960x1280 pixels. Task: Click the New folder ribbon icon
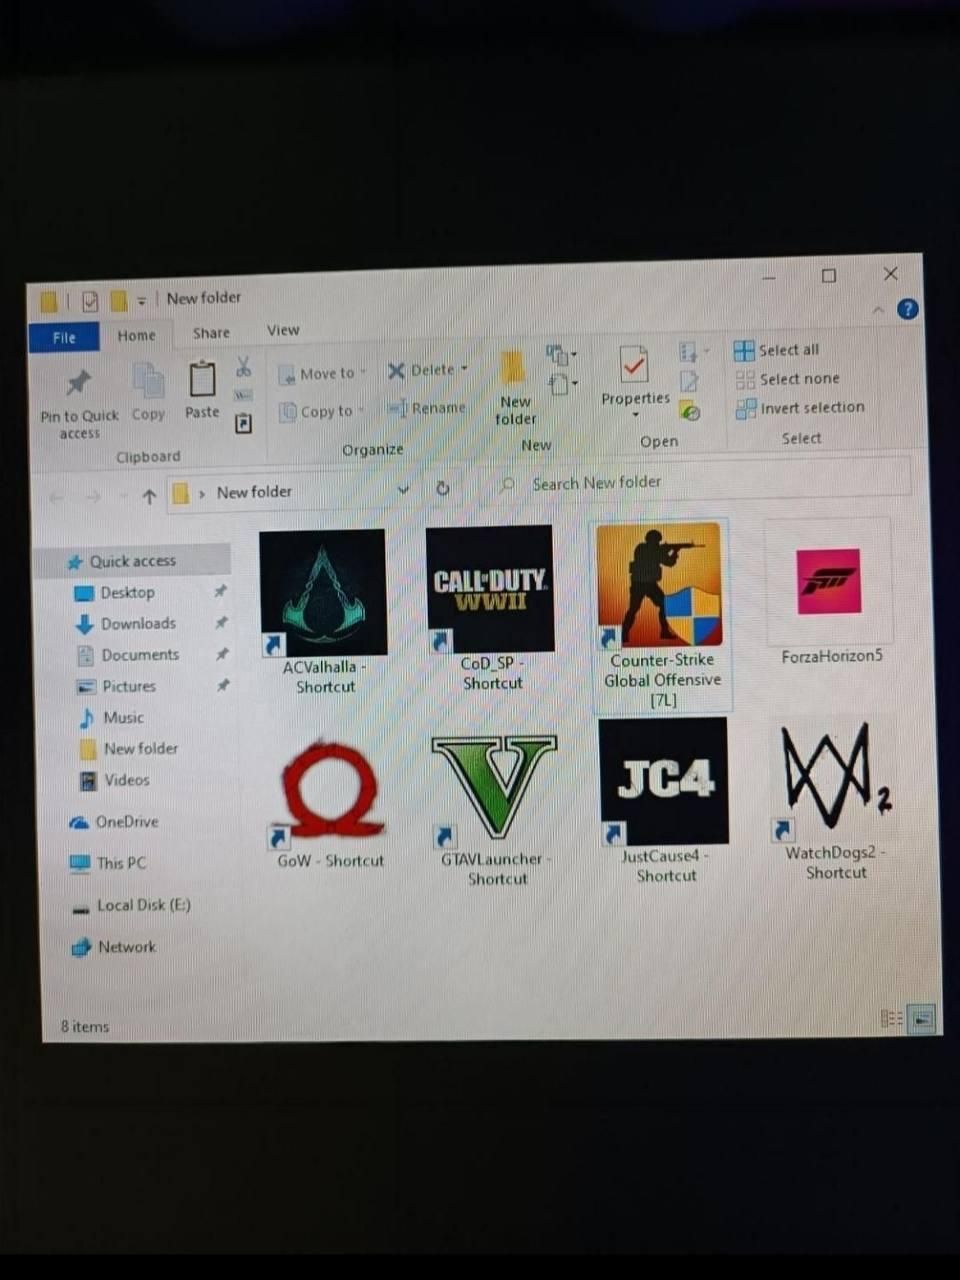pos(513,367)
